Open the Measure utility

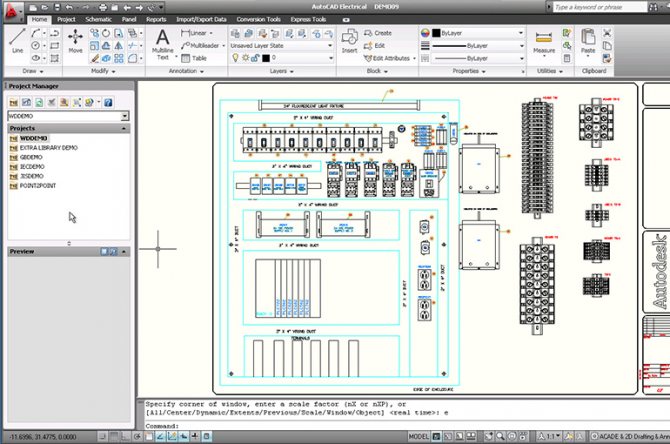544,42
